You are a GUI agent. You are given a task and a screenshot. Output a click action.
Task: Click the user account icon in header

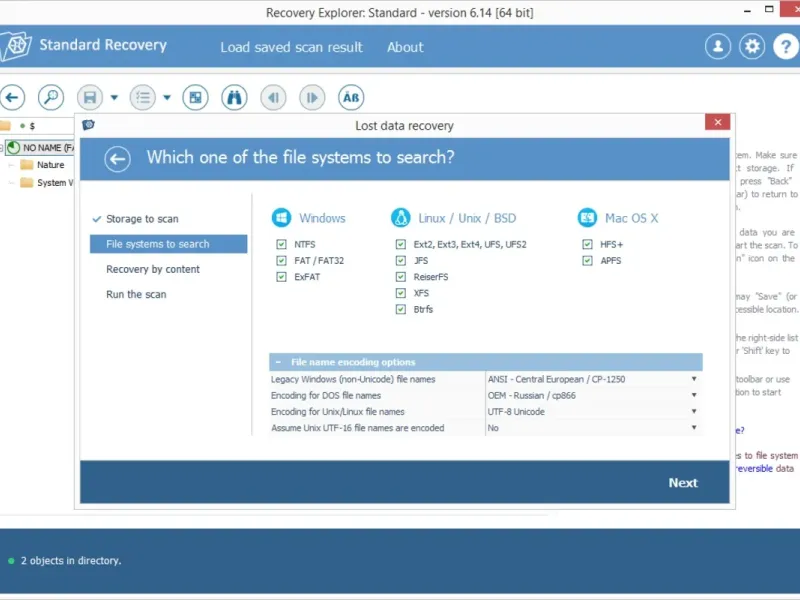coord(717,46)
